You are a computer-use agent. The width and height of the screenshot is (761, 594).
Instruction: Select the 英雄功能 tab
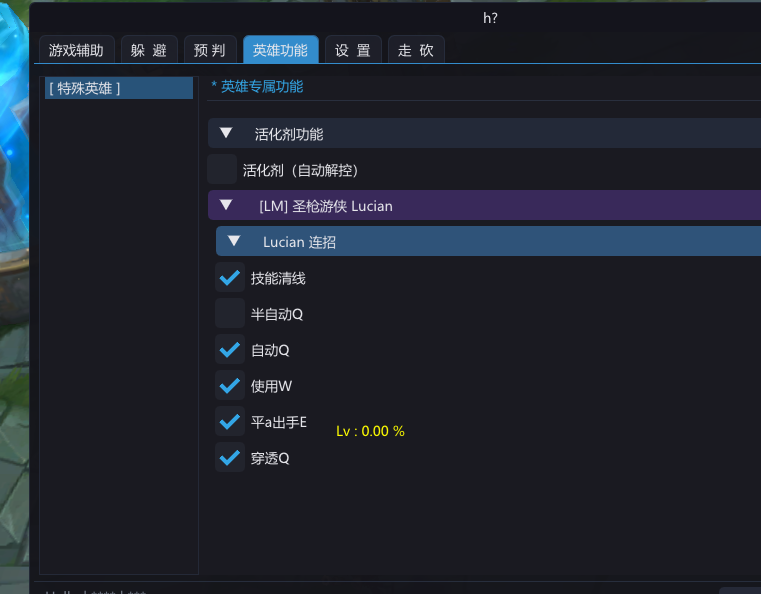tap(281, 50)
